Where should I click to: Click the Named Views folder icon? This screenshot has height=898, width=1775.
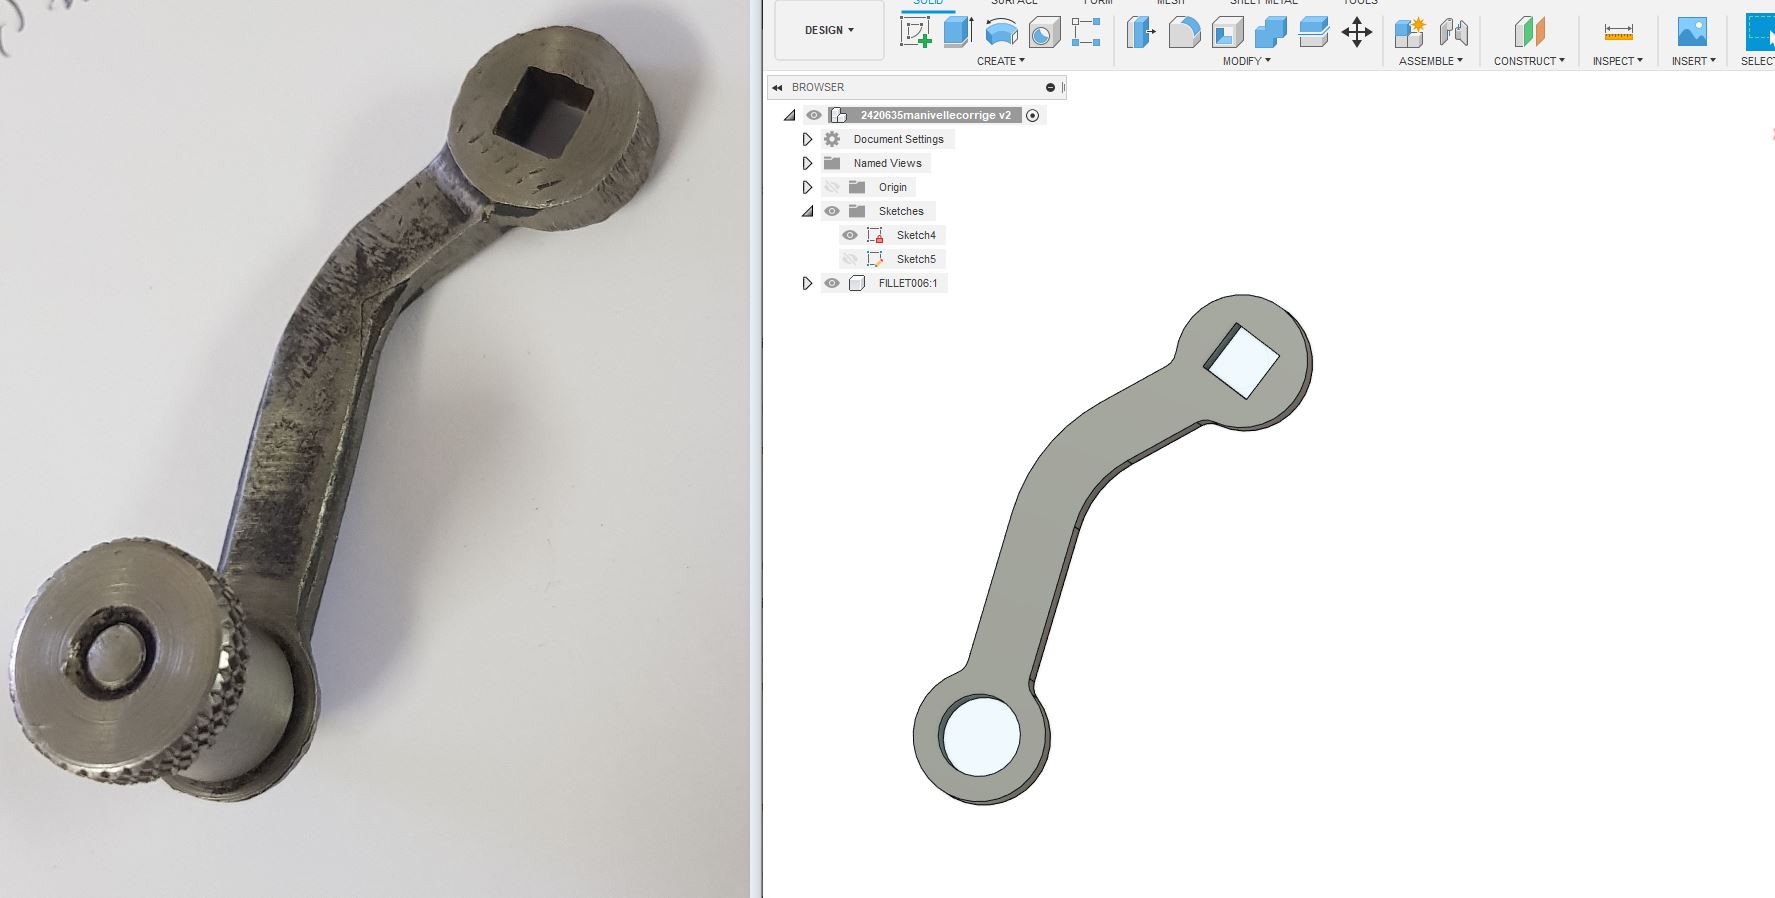[x=832, y=163]
